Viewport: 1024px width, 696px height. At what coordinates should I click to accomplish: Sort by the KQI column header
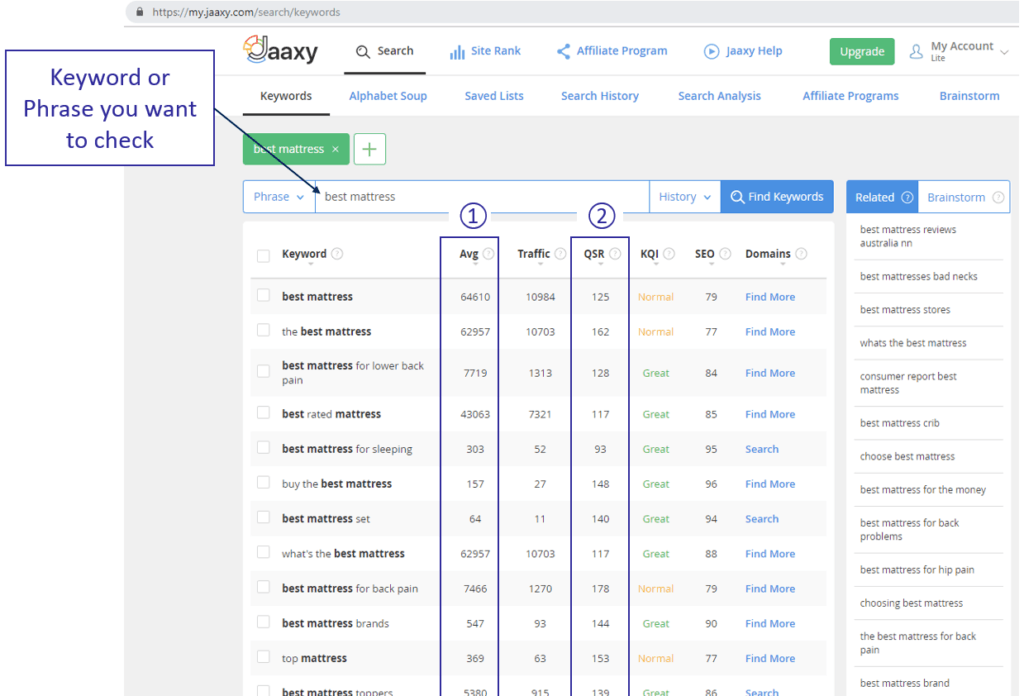pyautogui.click(x=649, y=254)
